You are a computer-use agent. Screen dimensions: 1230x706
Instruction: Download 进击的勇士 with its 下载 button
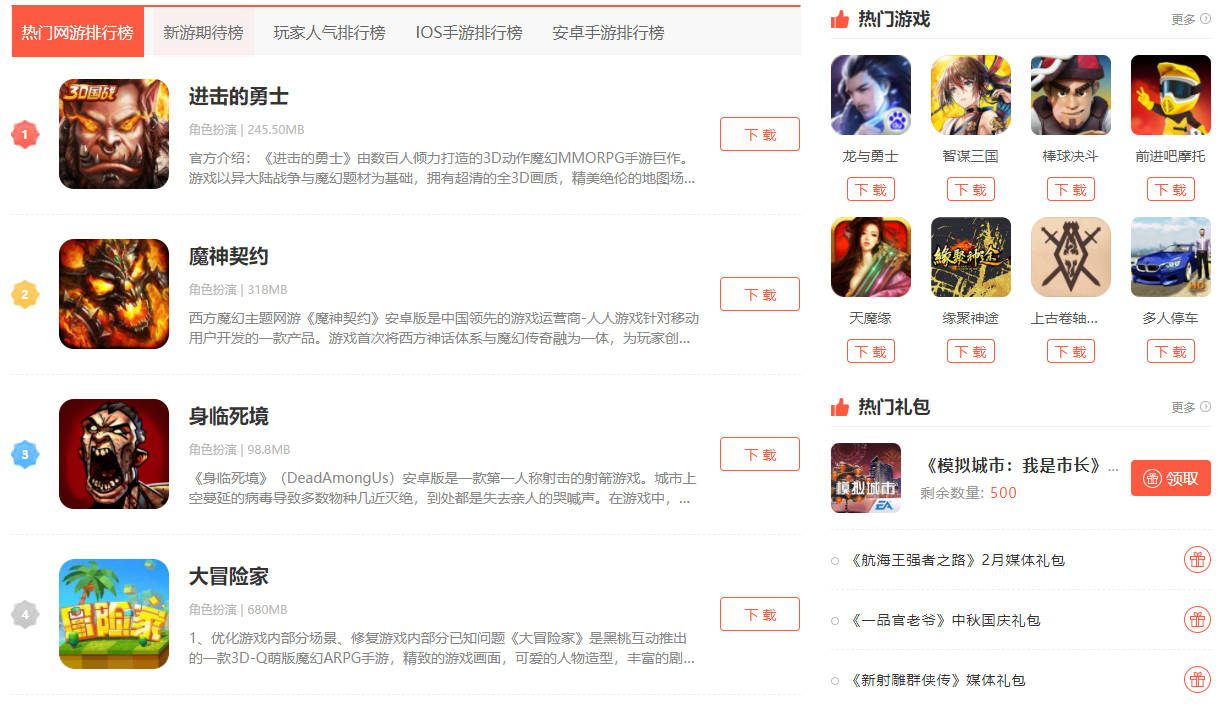tap(760, 134)
